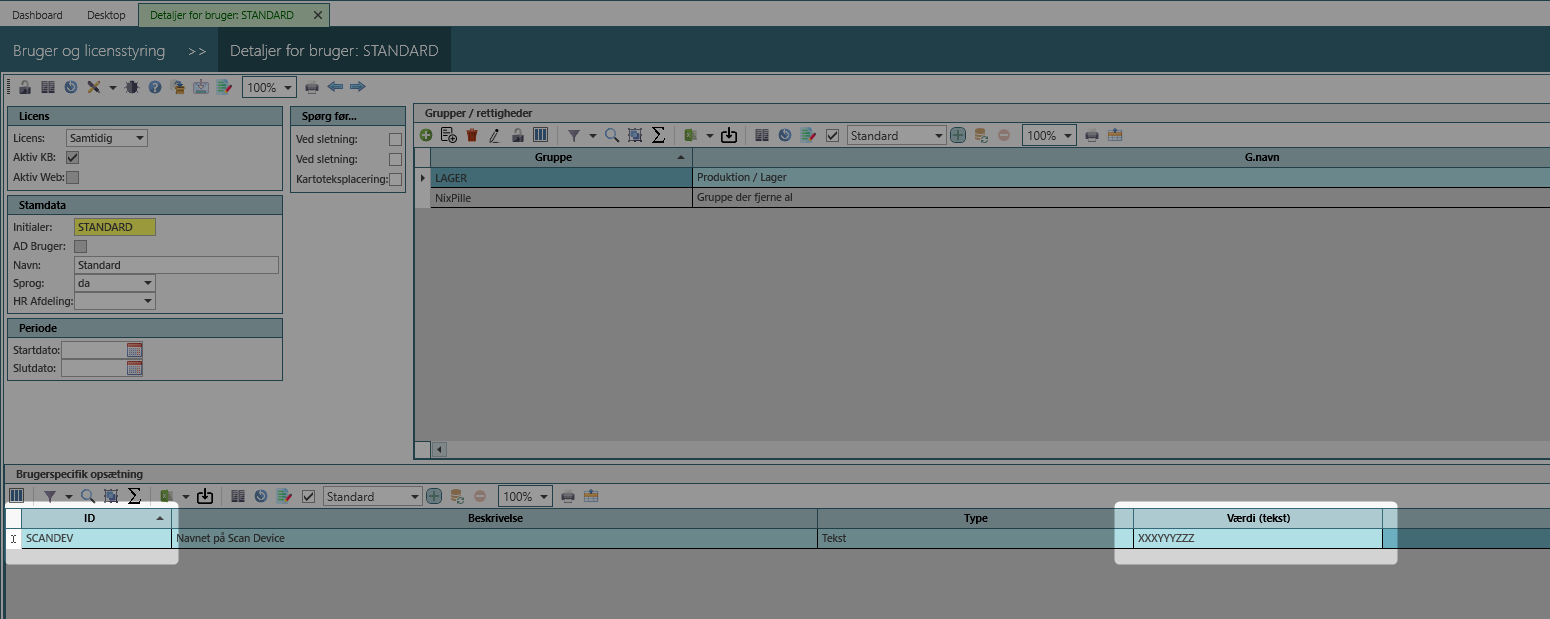Image resolution: width=1550 pixels, height=619 pixels.
Task: Click the blue help question mark icon
Action: (155, 87)
